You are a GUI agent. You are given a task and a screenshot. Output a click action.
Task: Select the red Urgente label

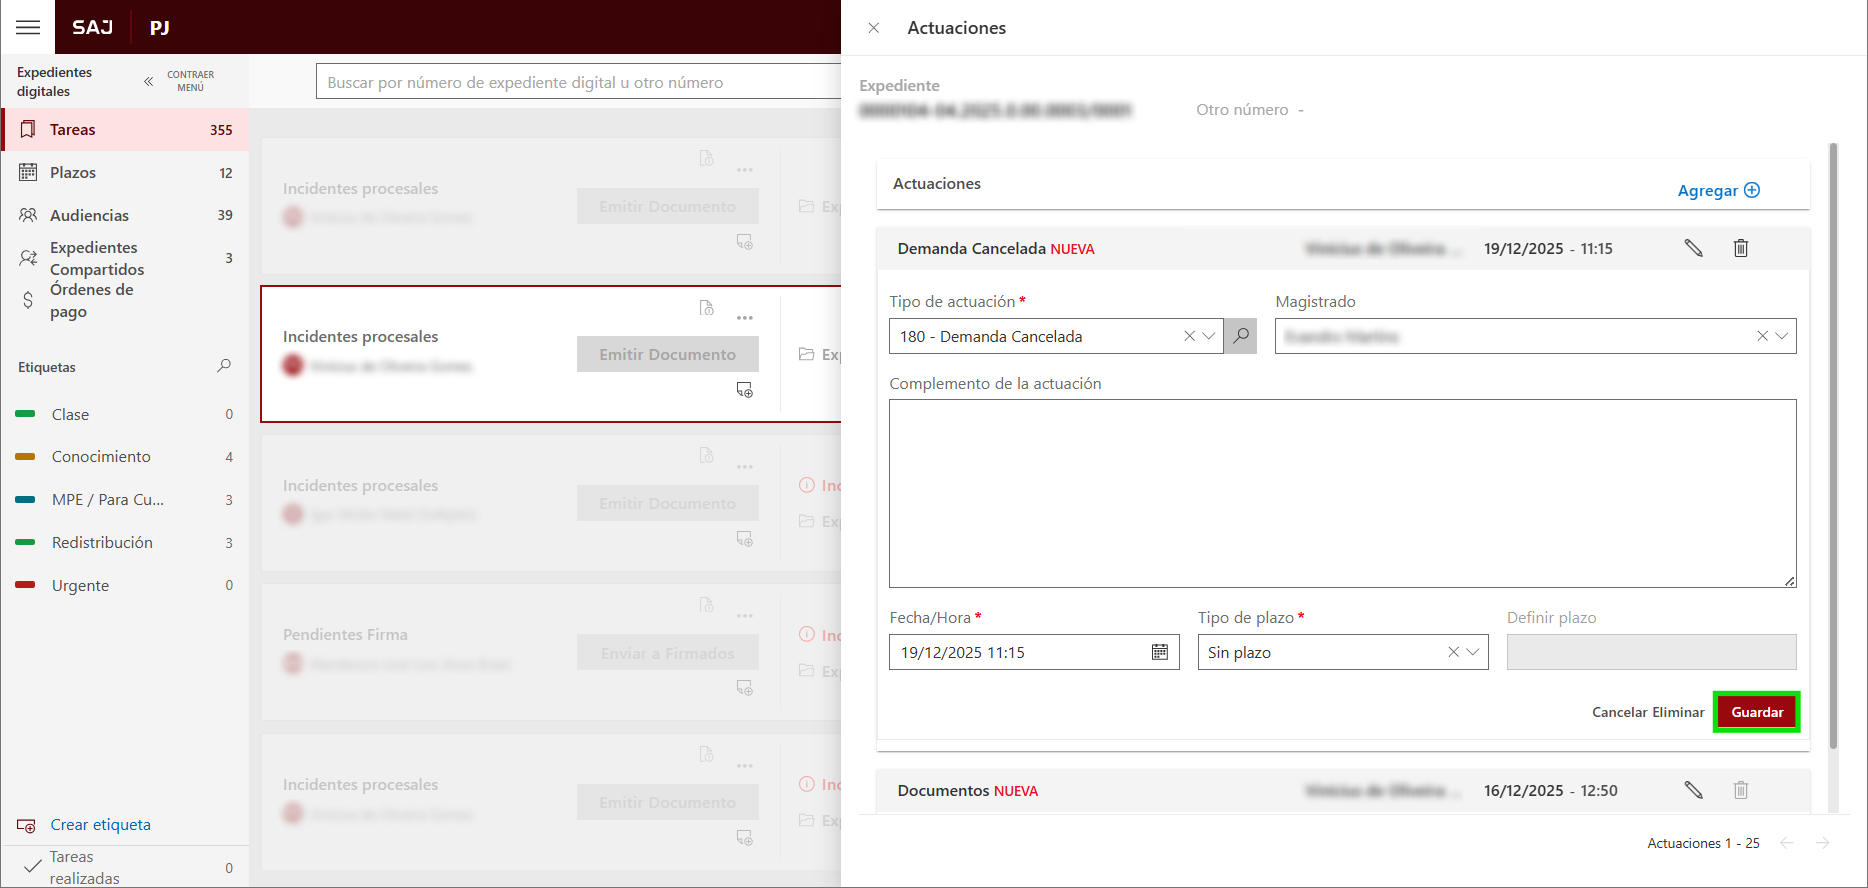pos(80,585)
